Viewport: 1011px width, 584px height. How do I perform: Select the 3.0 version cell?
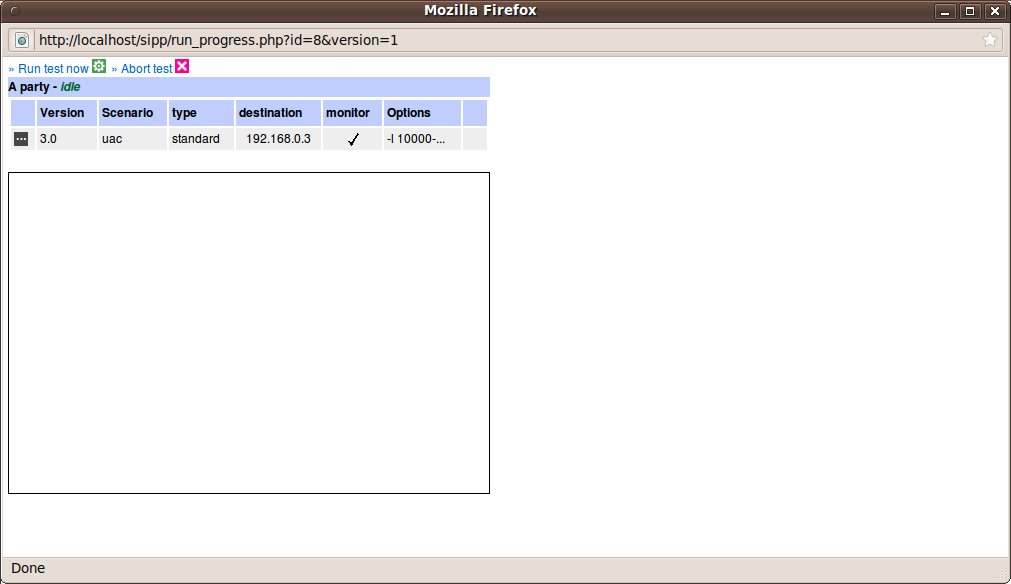(67, 139)
